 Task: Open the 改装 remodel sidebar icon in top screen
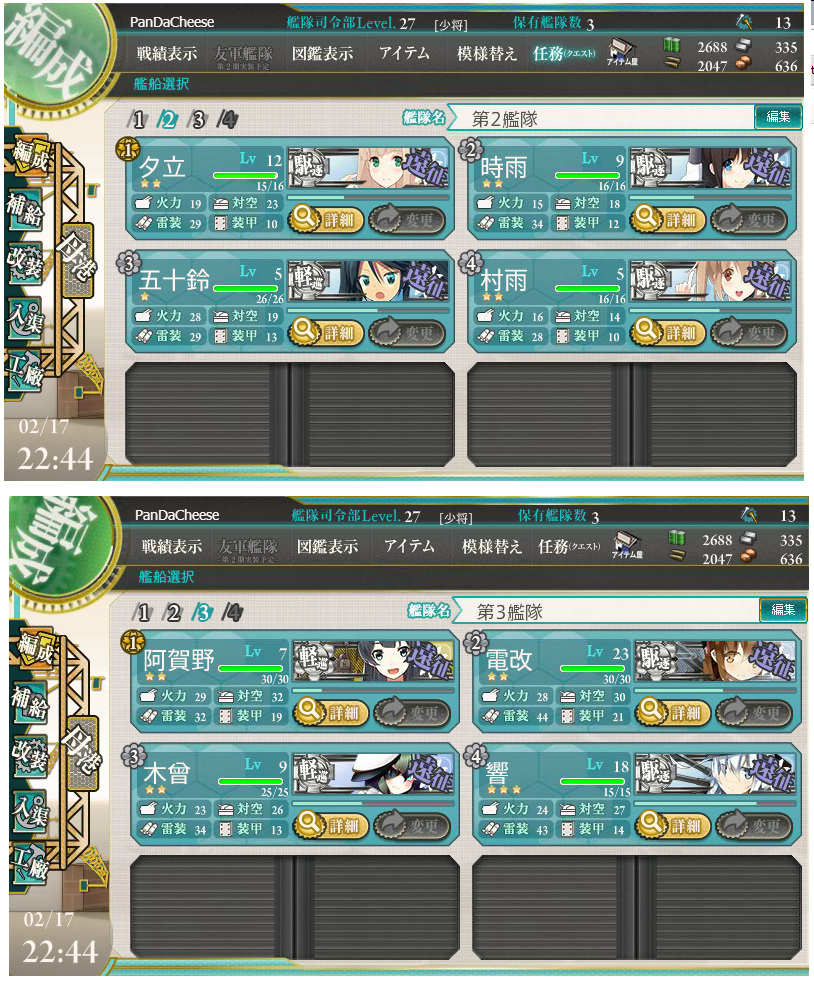click(25, 262)
